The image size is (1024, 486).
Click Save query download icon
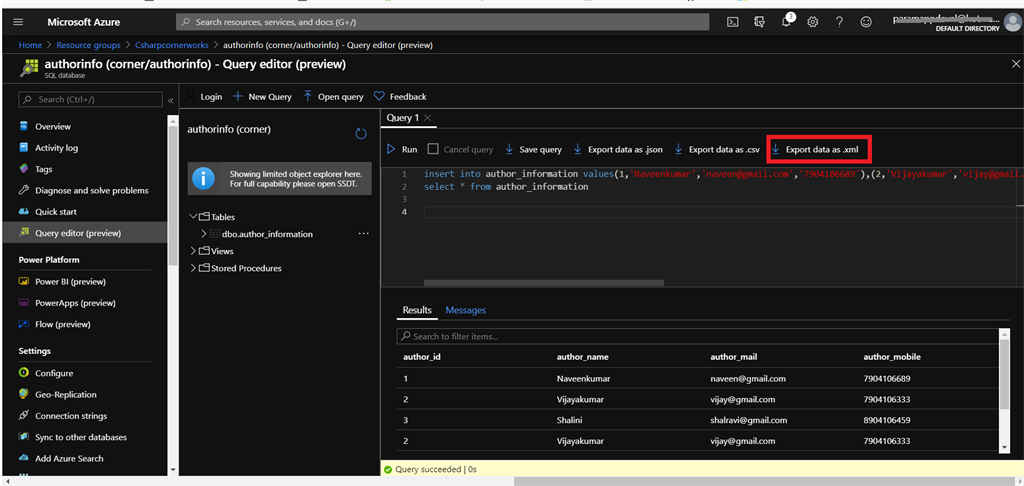pyautogui.click(x=509, y=150)
